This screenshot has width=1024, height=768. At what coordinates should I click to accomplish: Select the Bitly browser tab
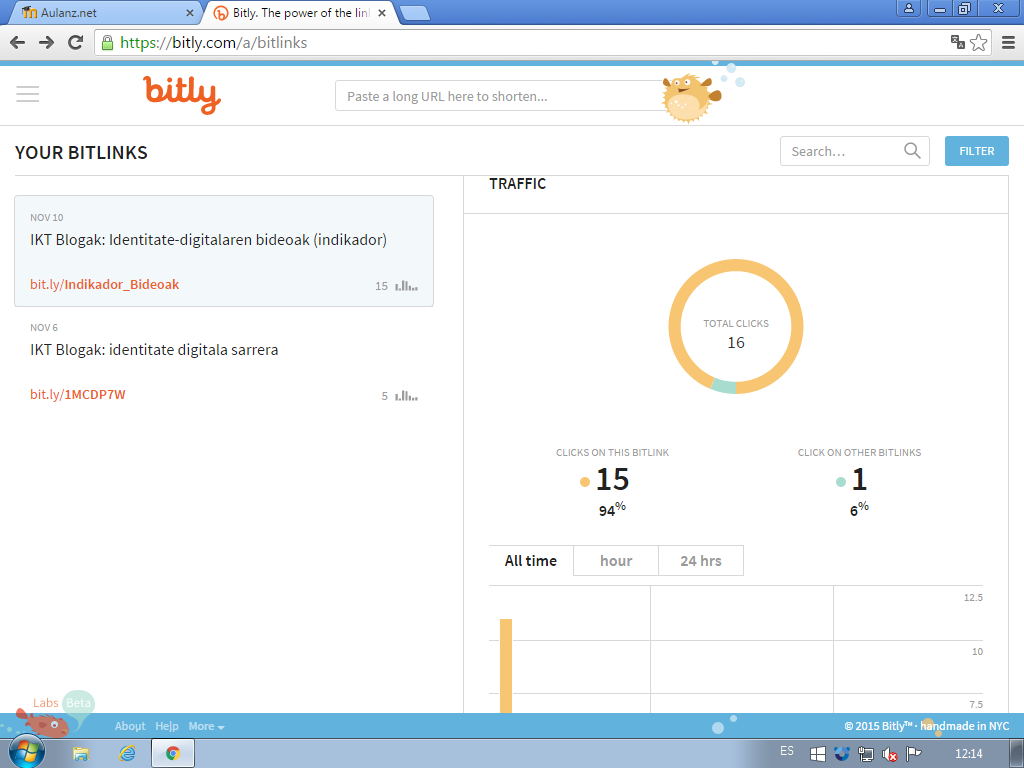click(300, 12)
